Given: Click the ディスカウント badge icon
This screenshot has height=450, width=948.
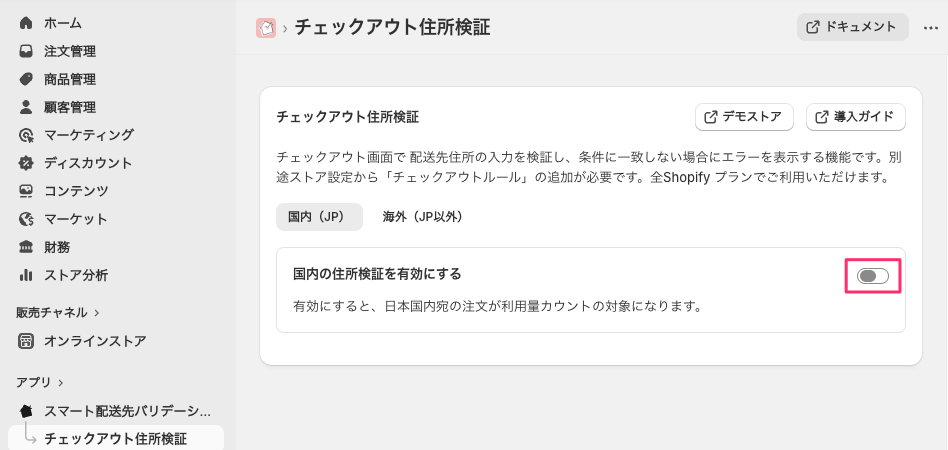Looking at the screenshot, I should pos(26,163).
